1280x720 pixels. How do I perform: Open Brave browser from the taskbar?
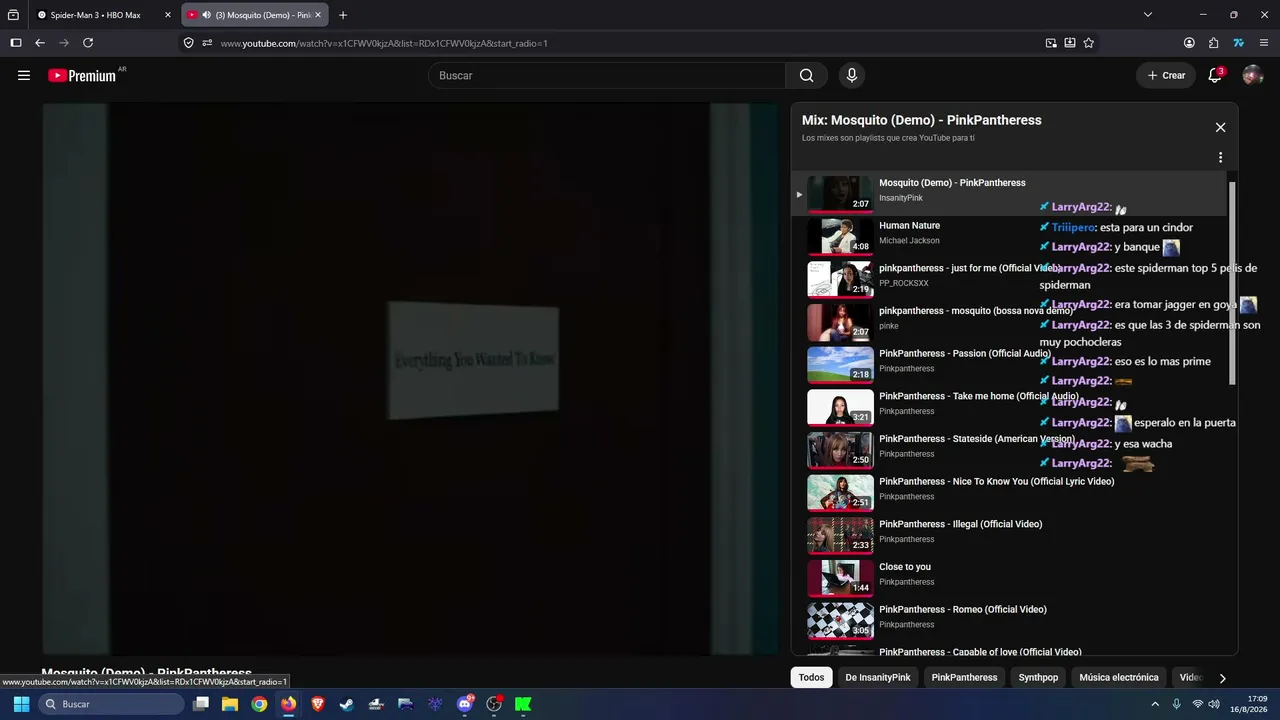(x=318, y=704)
